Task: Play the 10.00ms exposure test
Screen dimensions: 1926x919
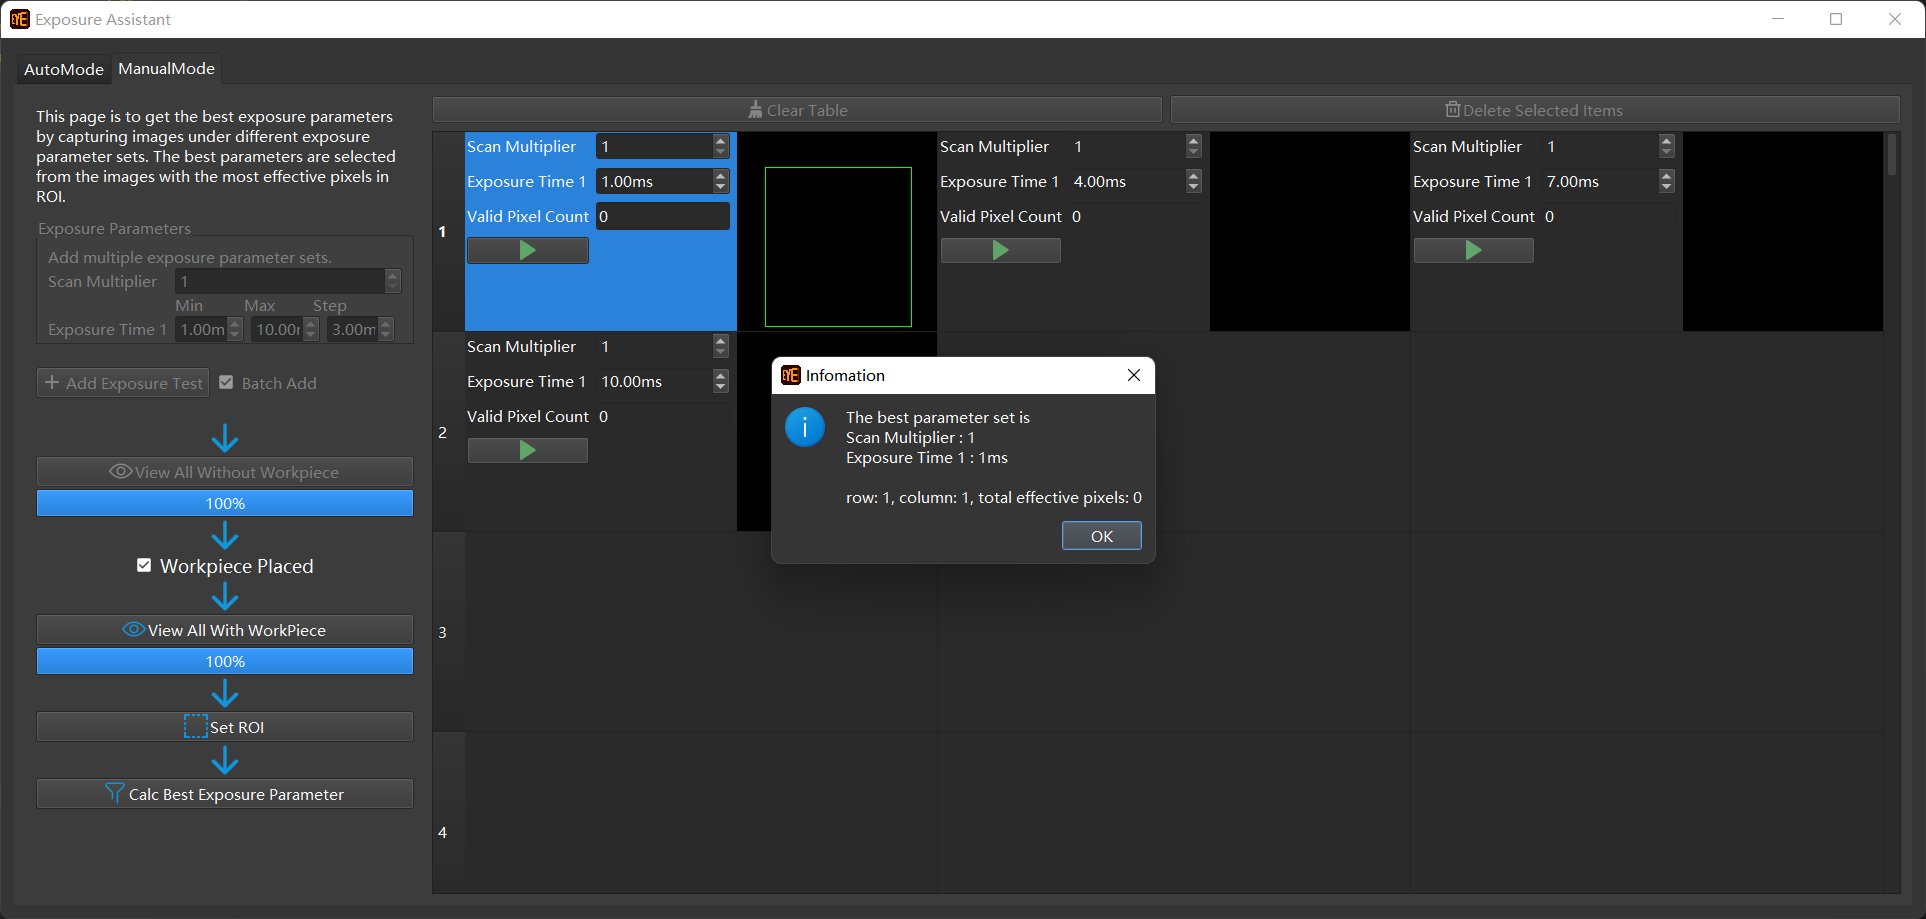Action: tap(527, 451)
